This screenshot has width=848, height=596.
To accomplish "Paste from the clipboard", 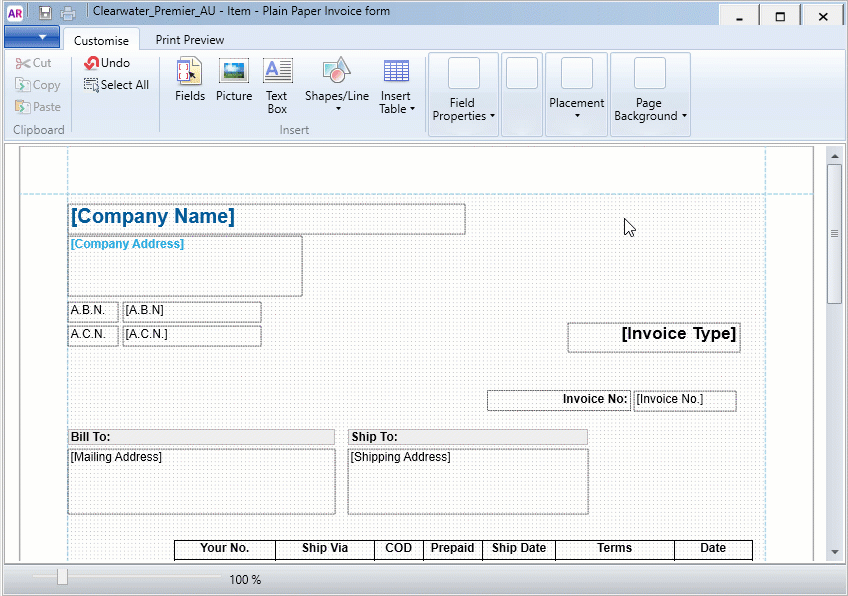I will pos(37,107).
